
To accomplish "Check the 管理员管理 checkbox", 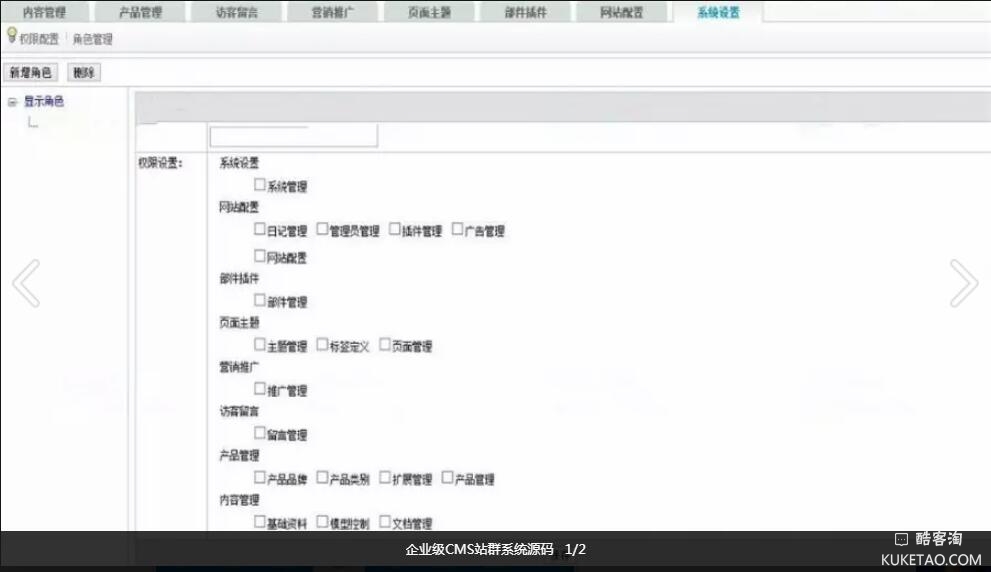I will coord(322,229).
